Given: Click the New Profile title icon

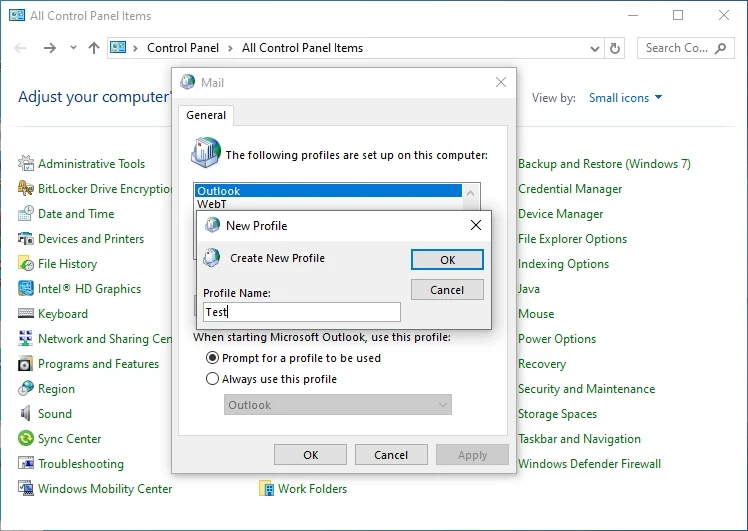Looking at the screenshot, I should point(212,225).
